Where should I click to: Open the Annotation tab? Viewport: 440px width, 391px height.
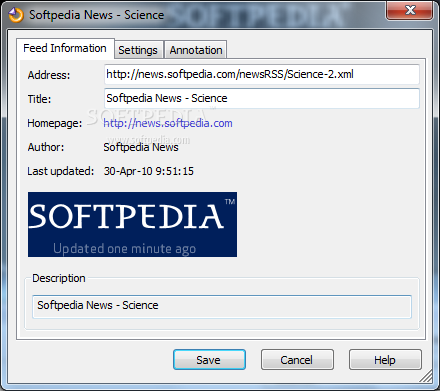tap(196, 50)
